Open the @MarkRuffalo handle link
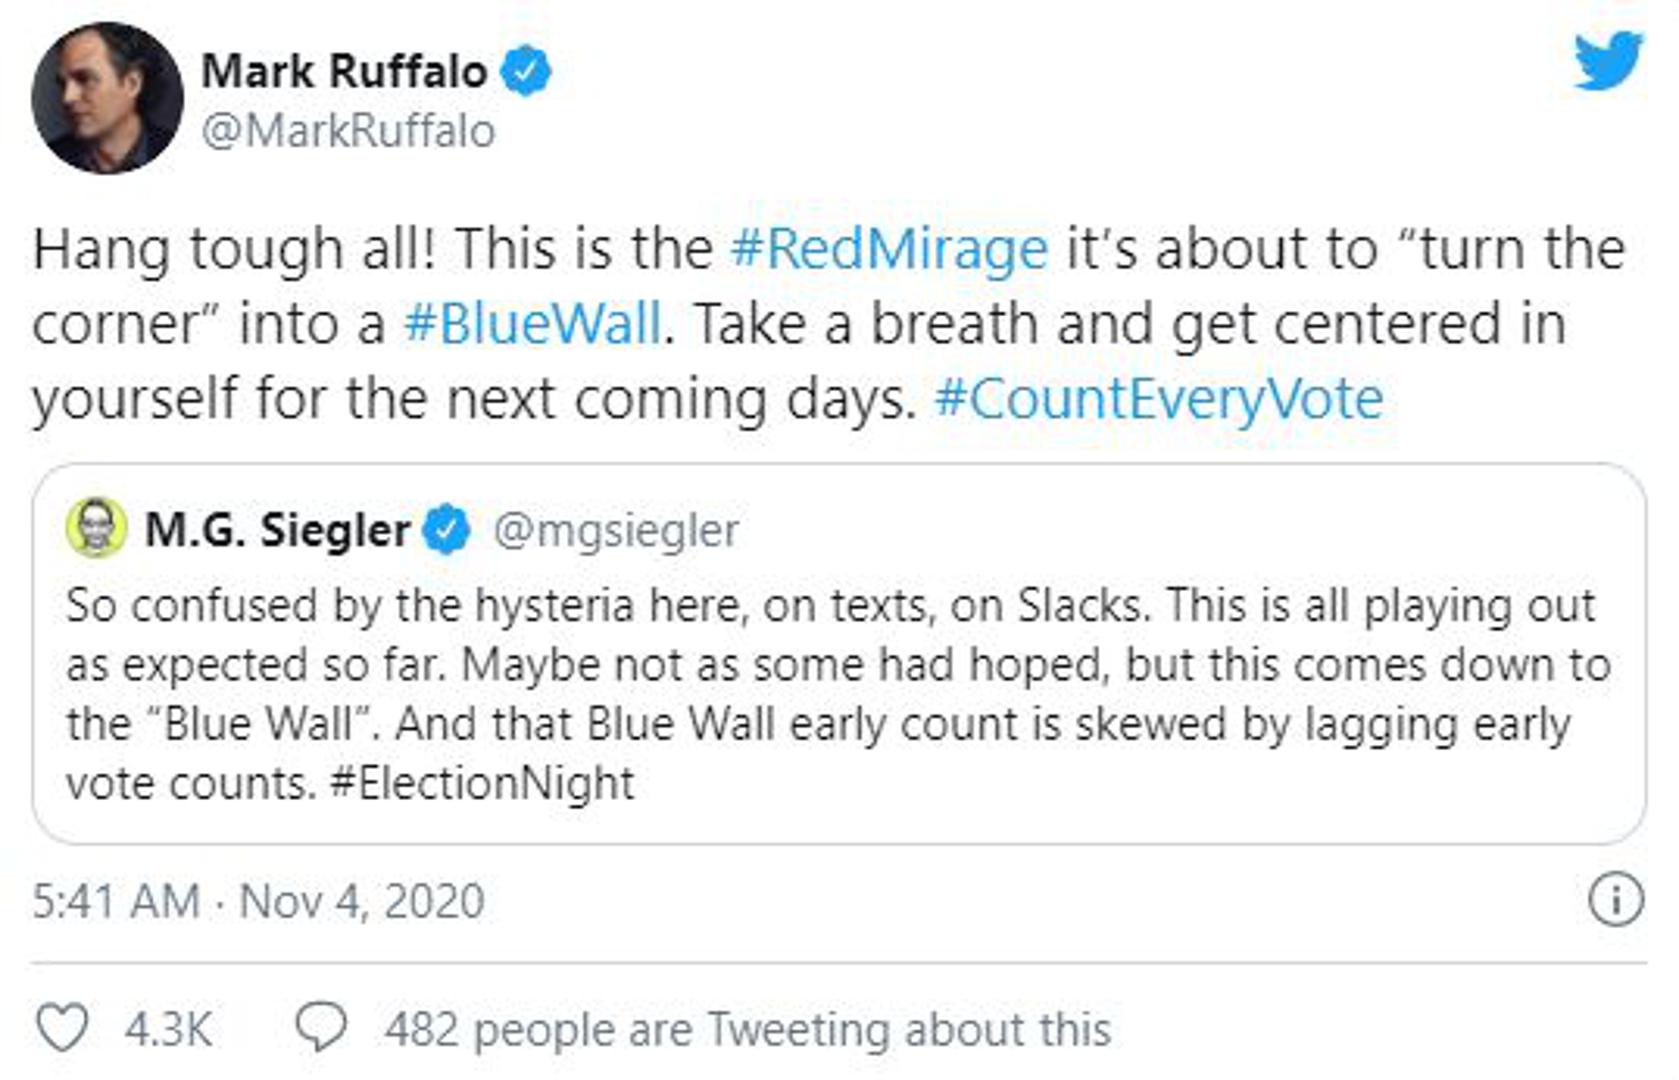The width and height of the screenshot is (1679, 1080). [348, 131]
